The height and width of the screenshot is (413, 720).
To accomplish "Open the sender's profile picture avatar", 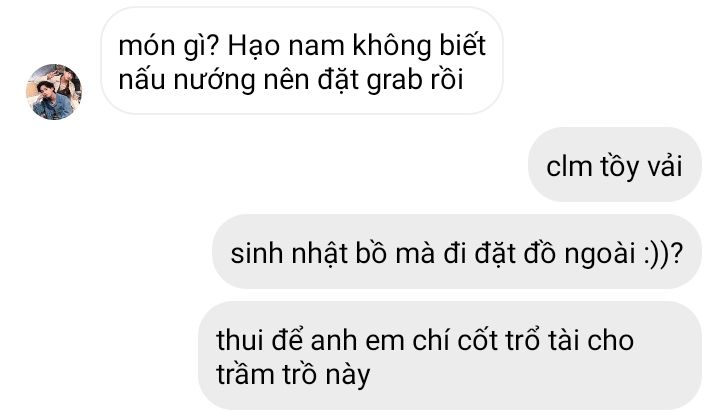I will click(x=54, y=92).
